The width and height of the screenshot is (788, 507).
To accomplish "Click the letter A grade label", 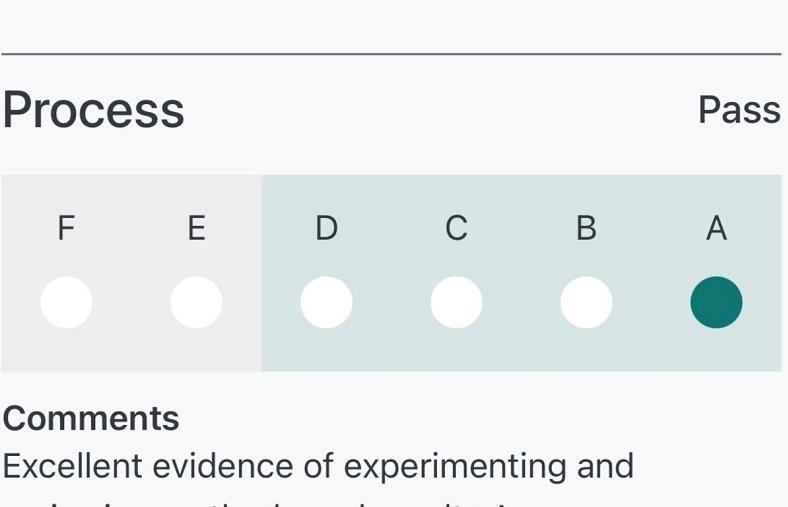I will 716,229.
